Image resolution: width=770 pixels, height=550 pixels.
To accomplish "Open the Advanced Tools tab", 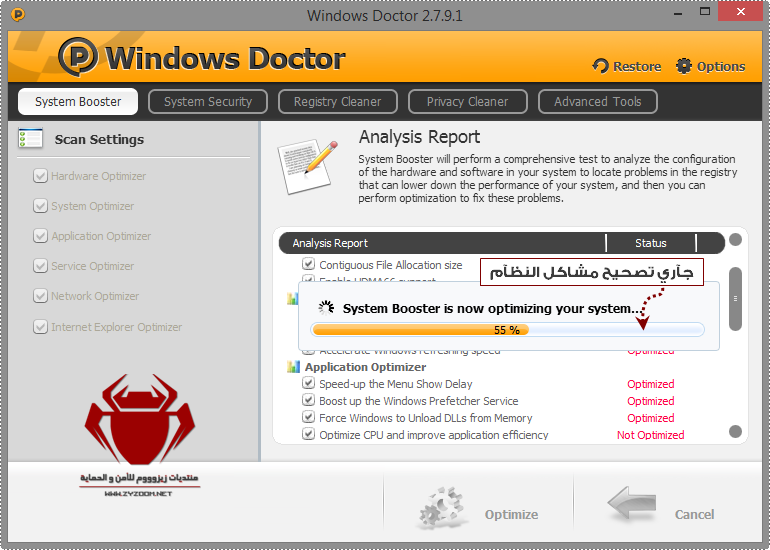I will 598,102.
